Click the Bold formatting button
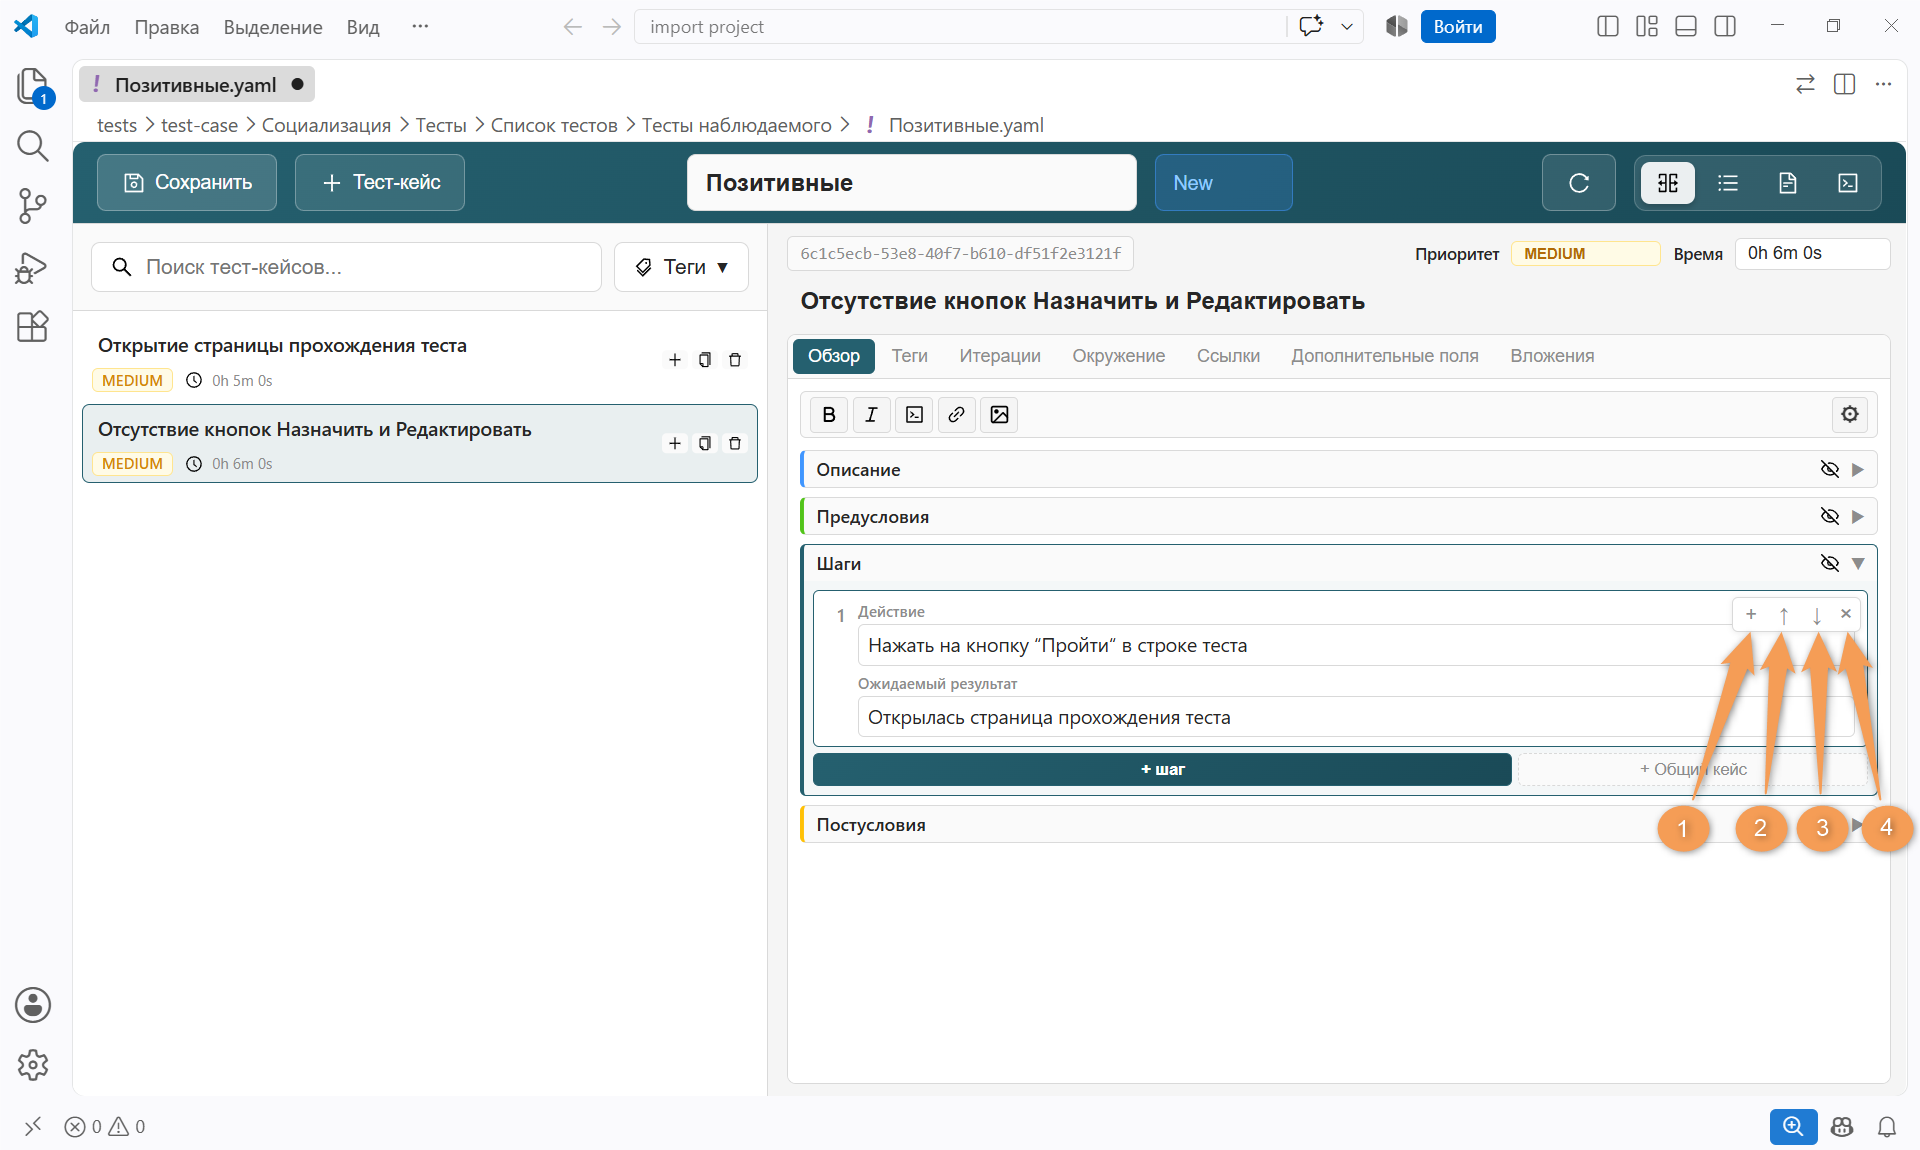Viewport: 1920px width, 1150px height. tap(829, 415)
